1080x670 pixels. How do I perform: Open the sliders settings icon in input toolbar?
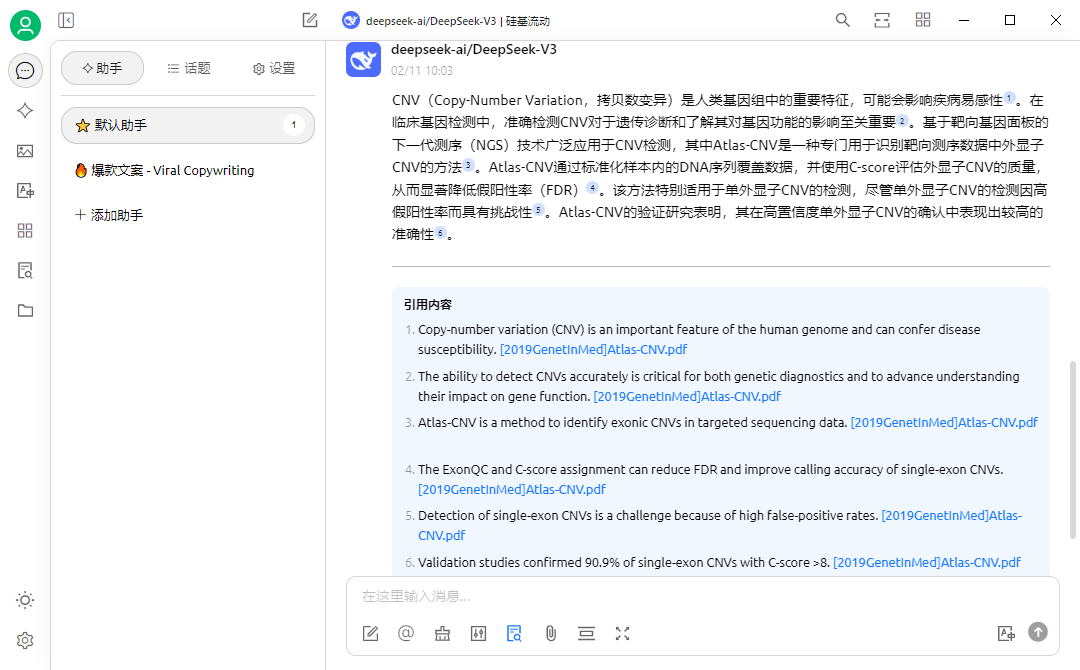[x=479, y=634]
